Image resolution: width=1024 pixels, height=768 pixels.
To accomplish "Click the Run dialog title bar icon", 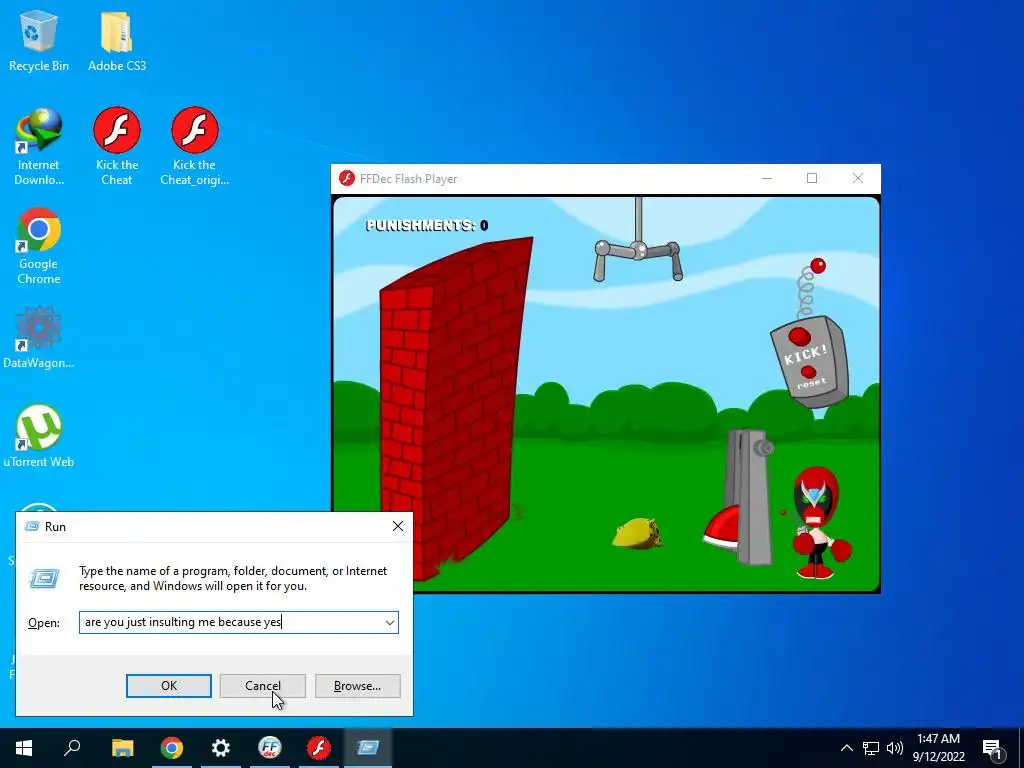I will point(31,526).
